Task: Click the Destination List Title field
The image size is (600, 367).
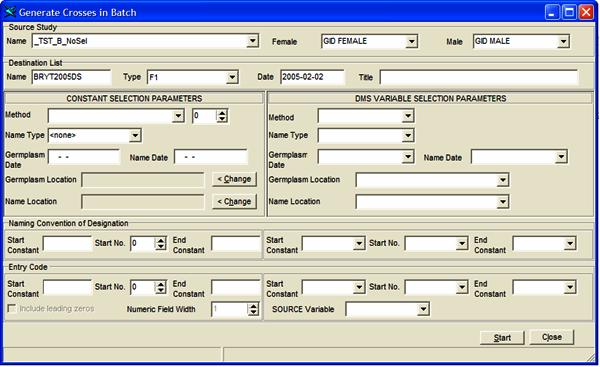Action: [x=479, y=77]
